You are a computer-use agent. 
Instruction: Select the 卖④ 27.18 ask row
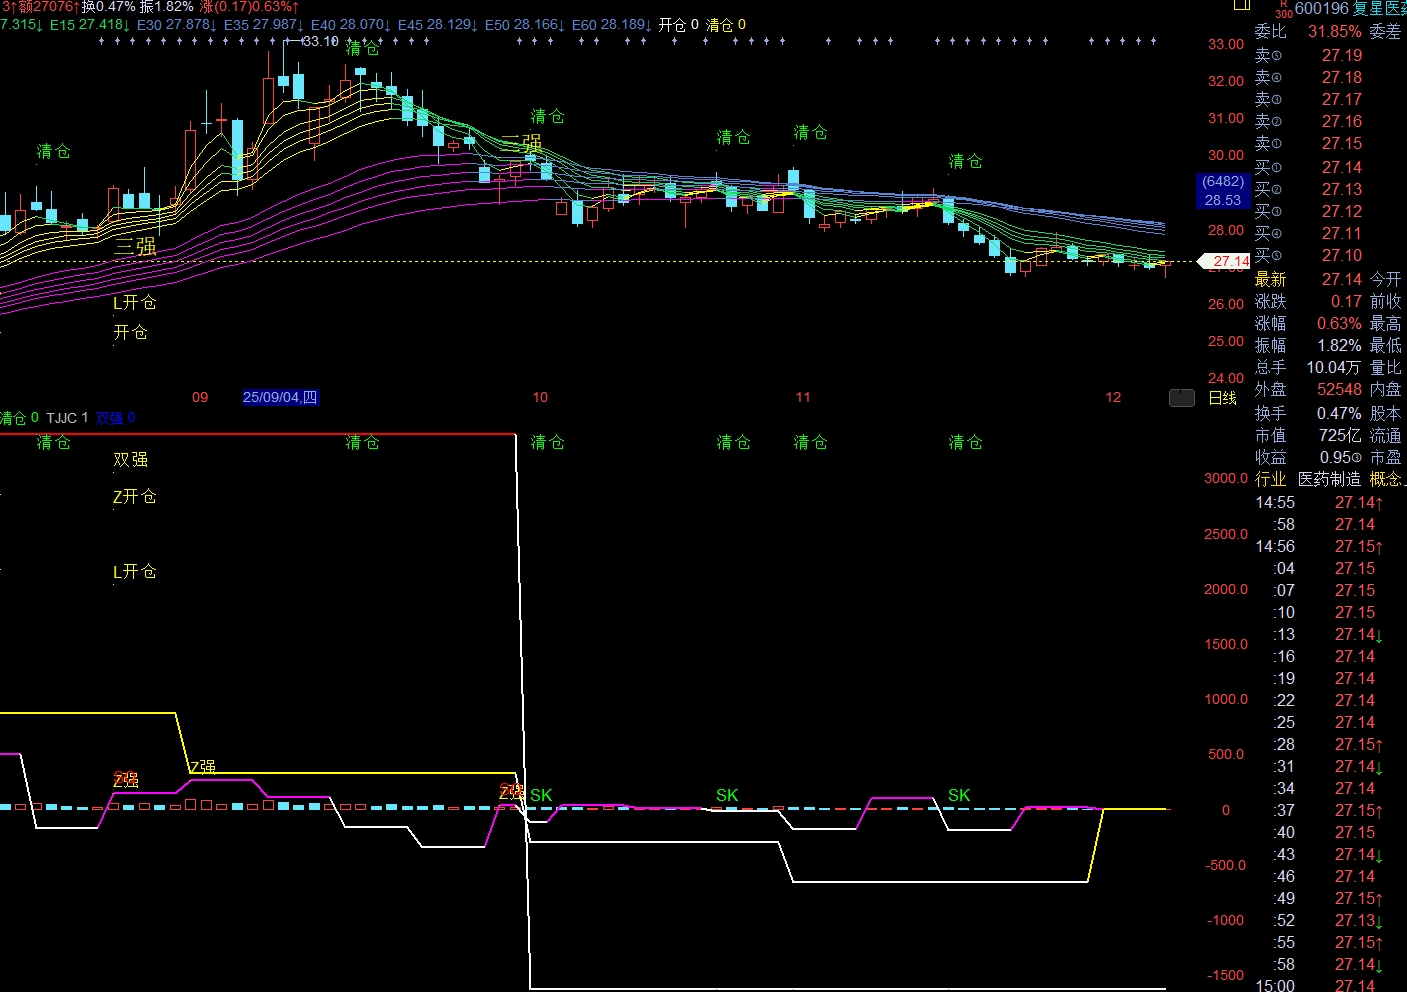1309,78
